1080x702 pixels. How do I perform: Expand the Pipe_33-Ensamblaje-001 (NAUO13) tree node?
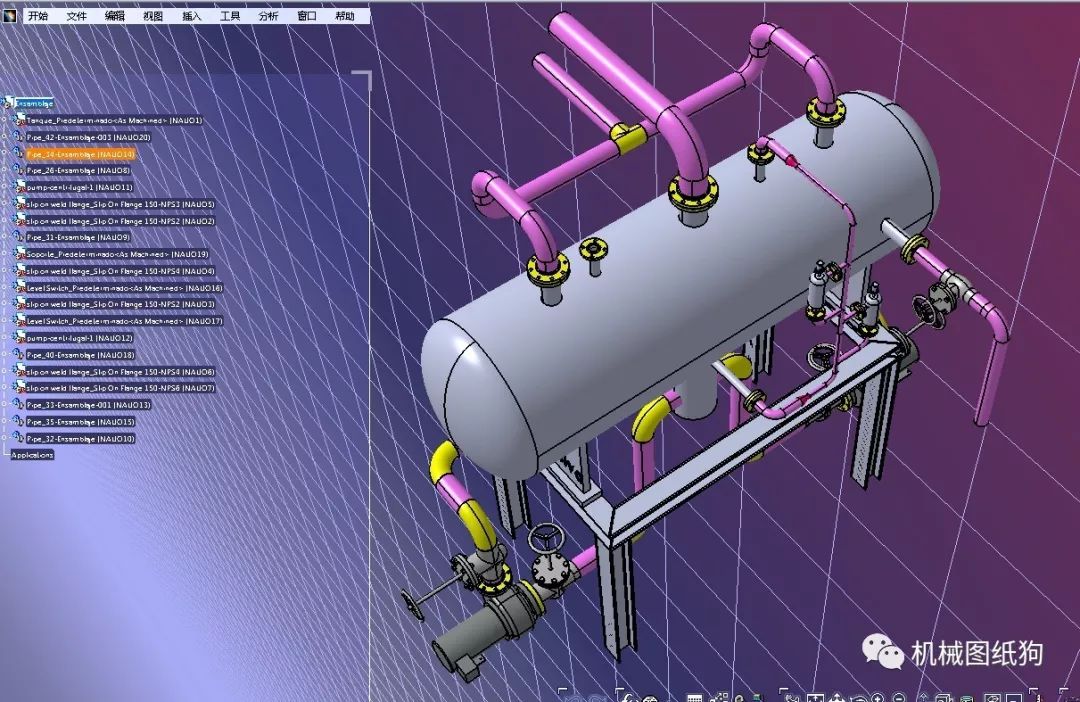click(x=4, y=405)
